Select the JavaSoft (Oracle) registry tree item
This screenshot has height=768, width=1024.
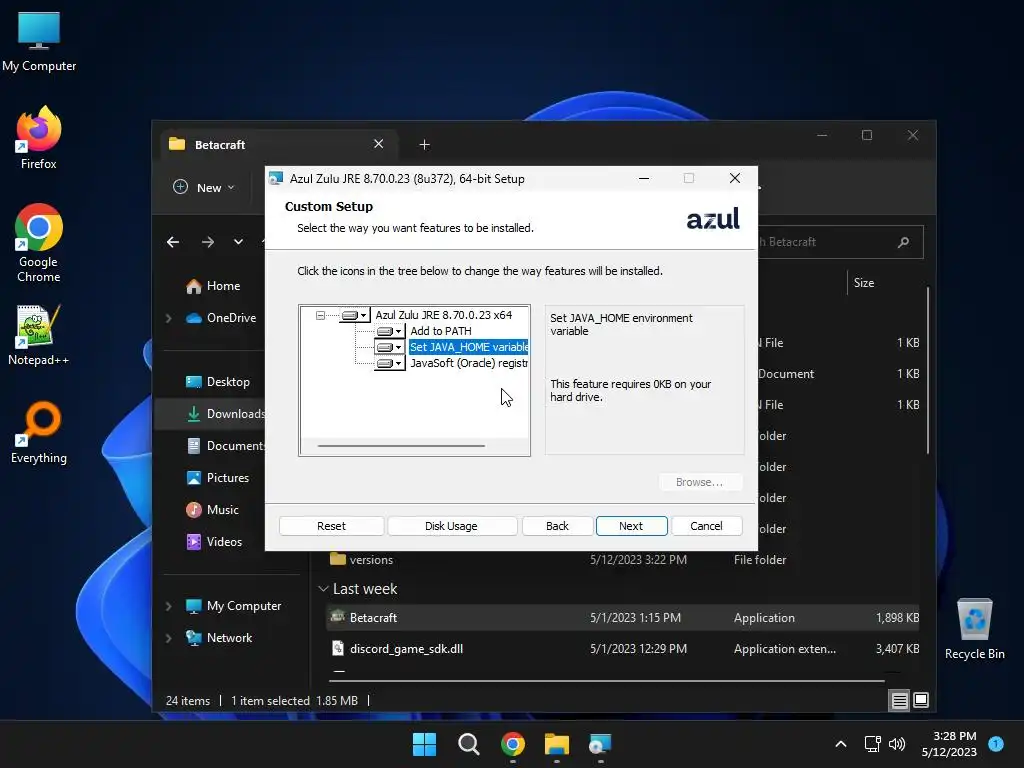[469, 363]
